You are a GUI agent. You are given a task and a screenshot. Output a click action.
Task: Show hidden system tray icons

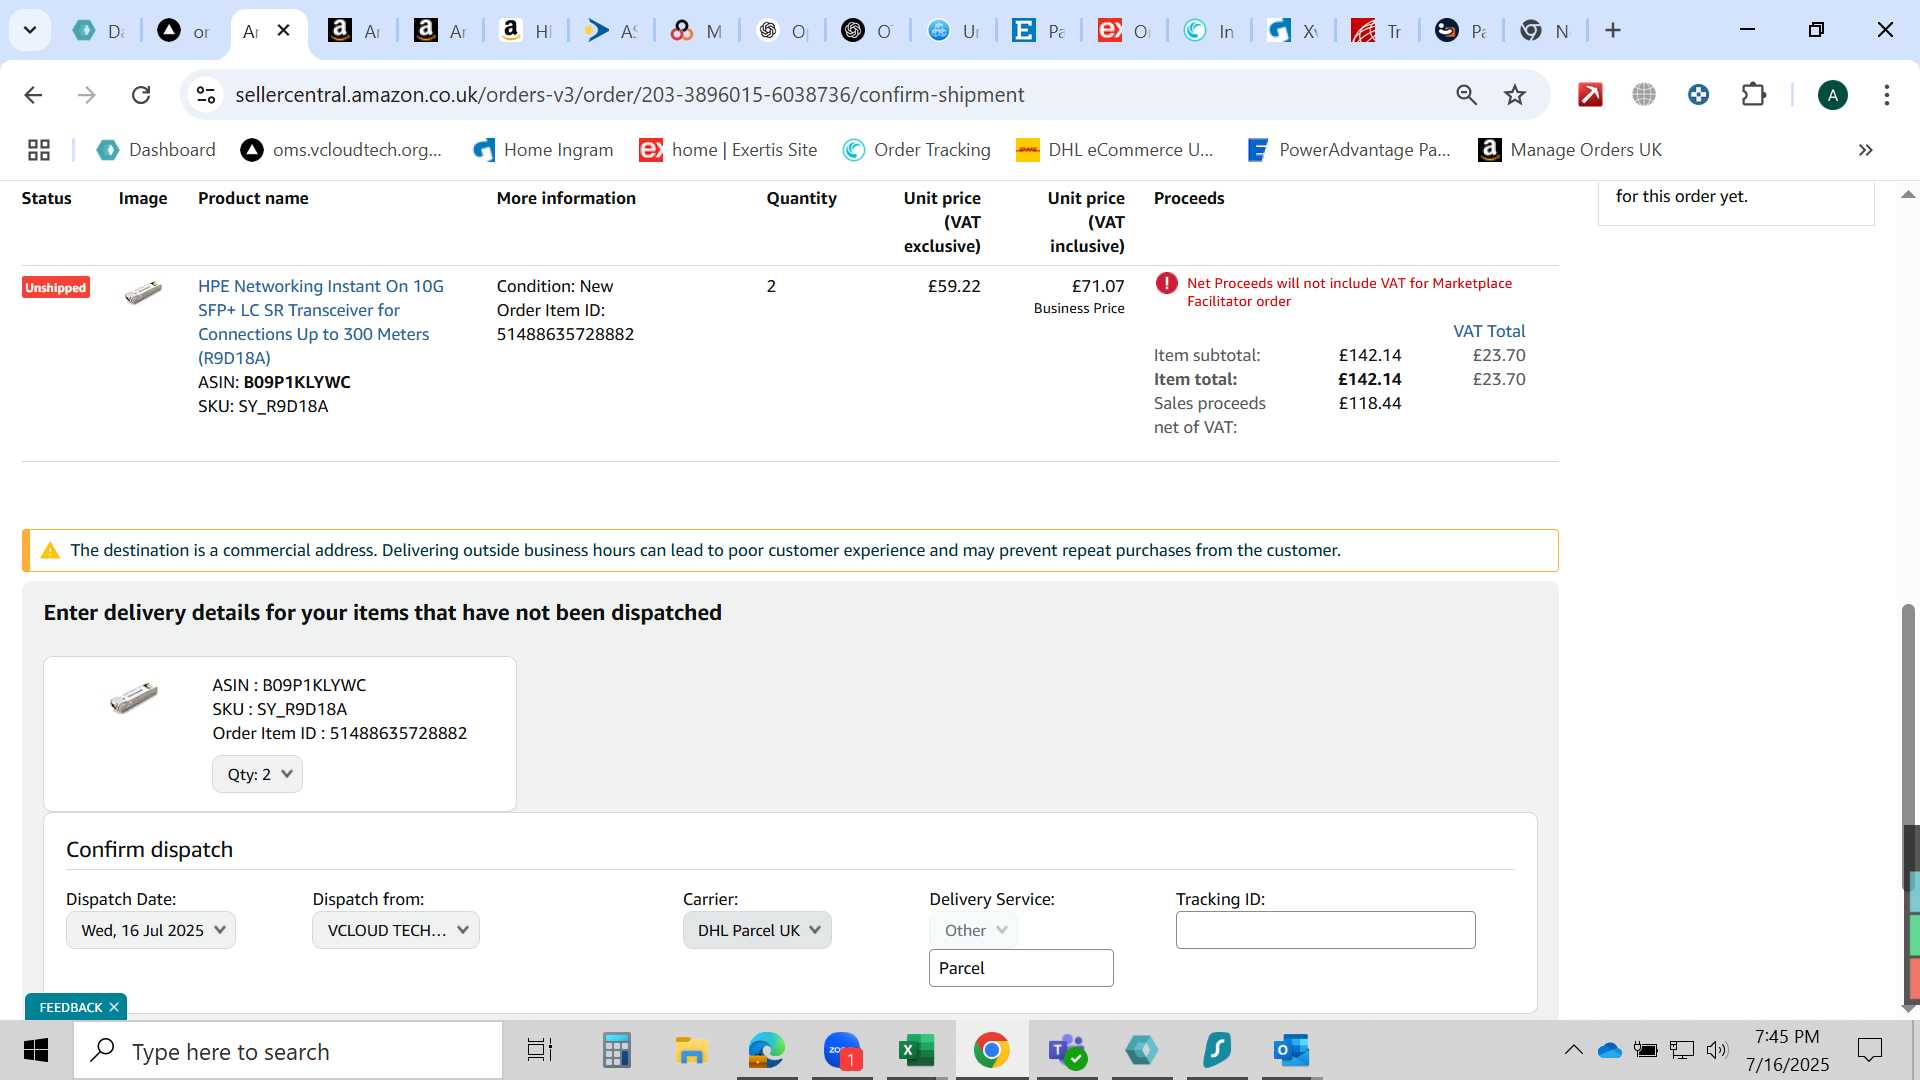(x=1573, y=1050)
